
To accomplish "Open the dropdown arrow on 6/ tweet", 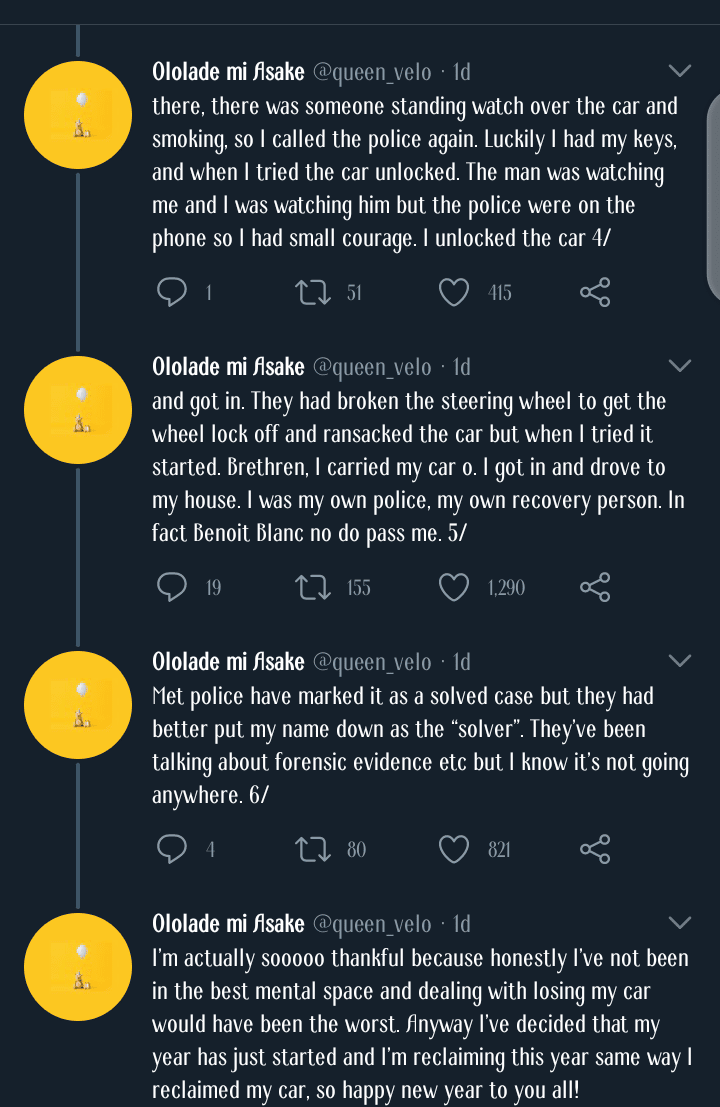I will click(x=679, y=661).
